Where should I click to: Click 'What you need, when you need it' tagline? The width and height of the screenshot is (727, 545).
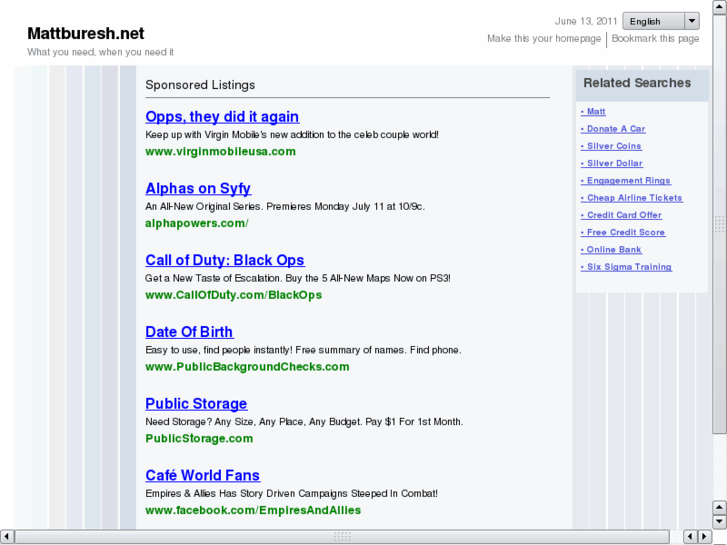(x=100, y=52)
